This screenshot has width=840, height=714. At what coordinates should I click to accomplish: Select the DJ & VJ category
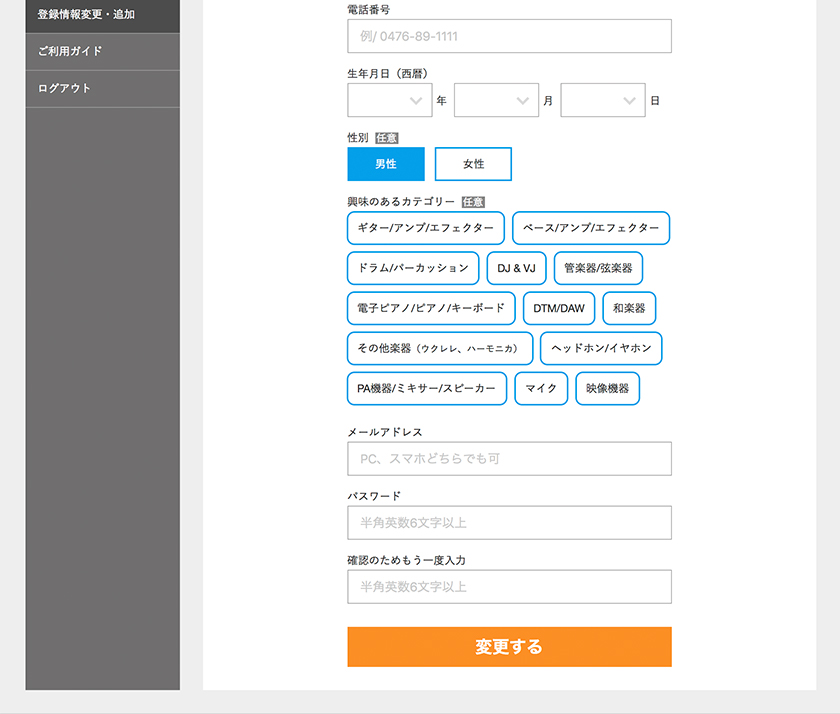[x=516, y=268]
